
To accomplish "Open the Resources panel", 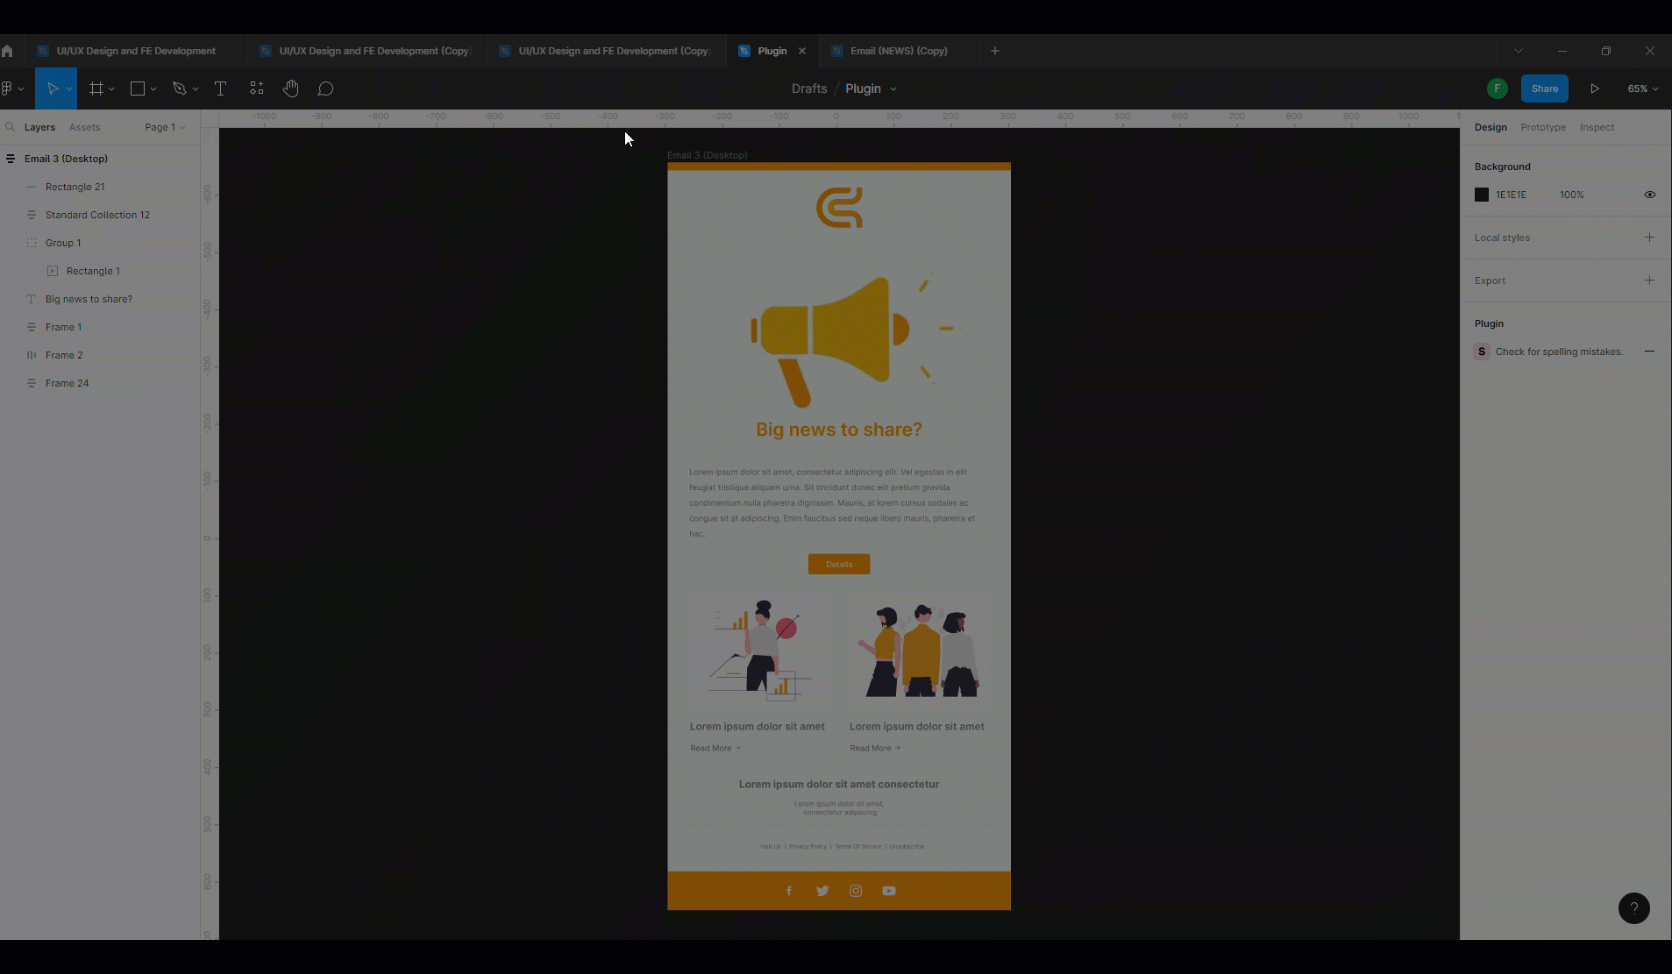I will click(256, 88).
